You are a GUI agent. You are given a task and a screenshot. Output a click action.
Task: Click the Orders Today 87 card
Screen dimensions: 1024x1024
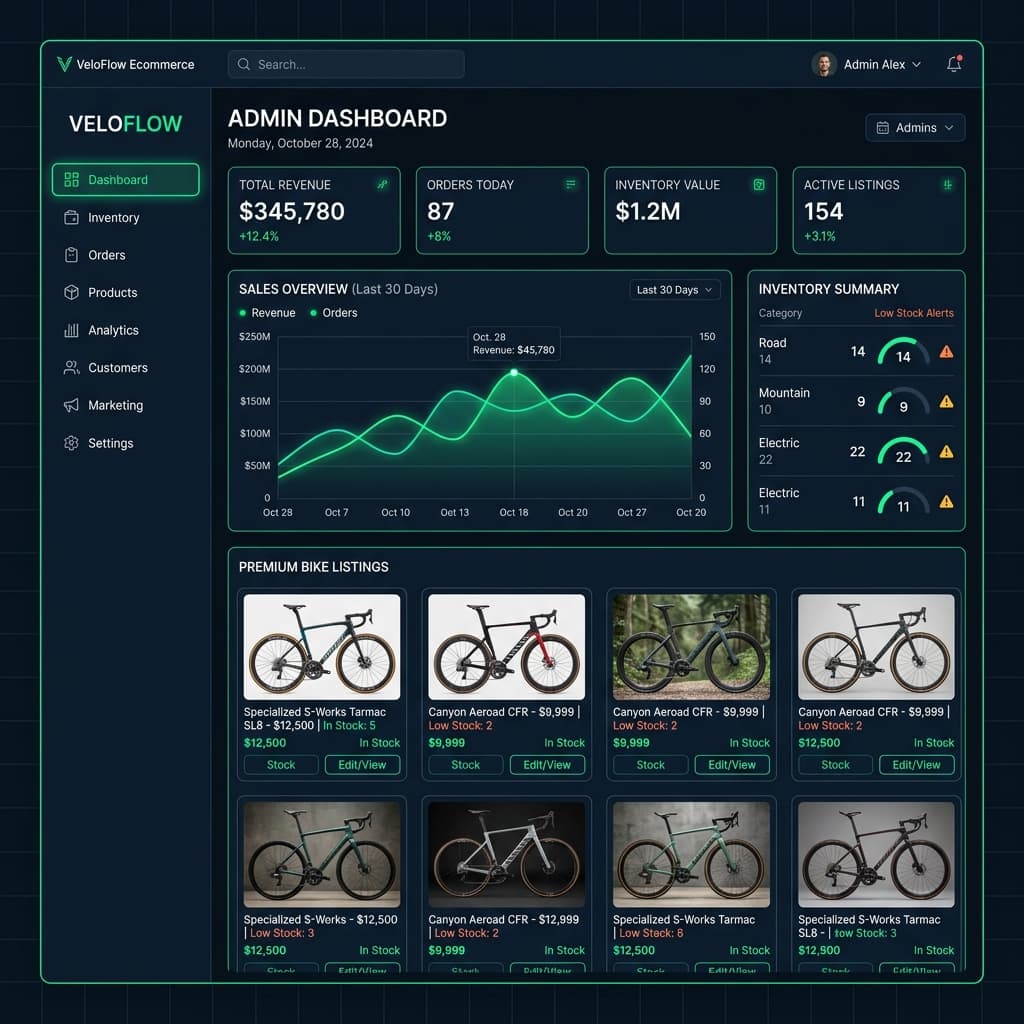(502, 210)
